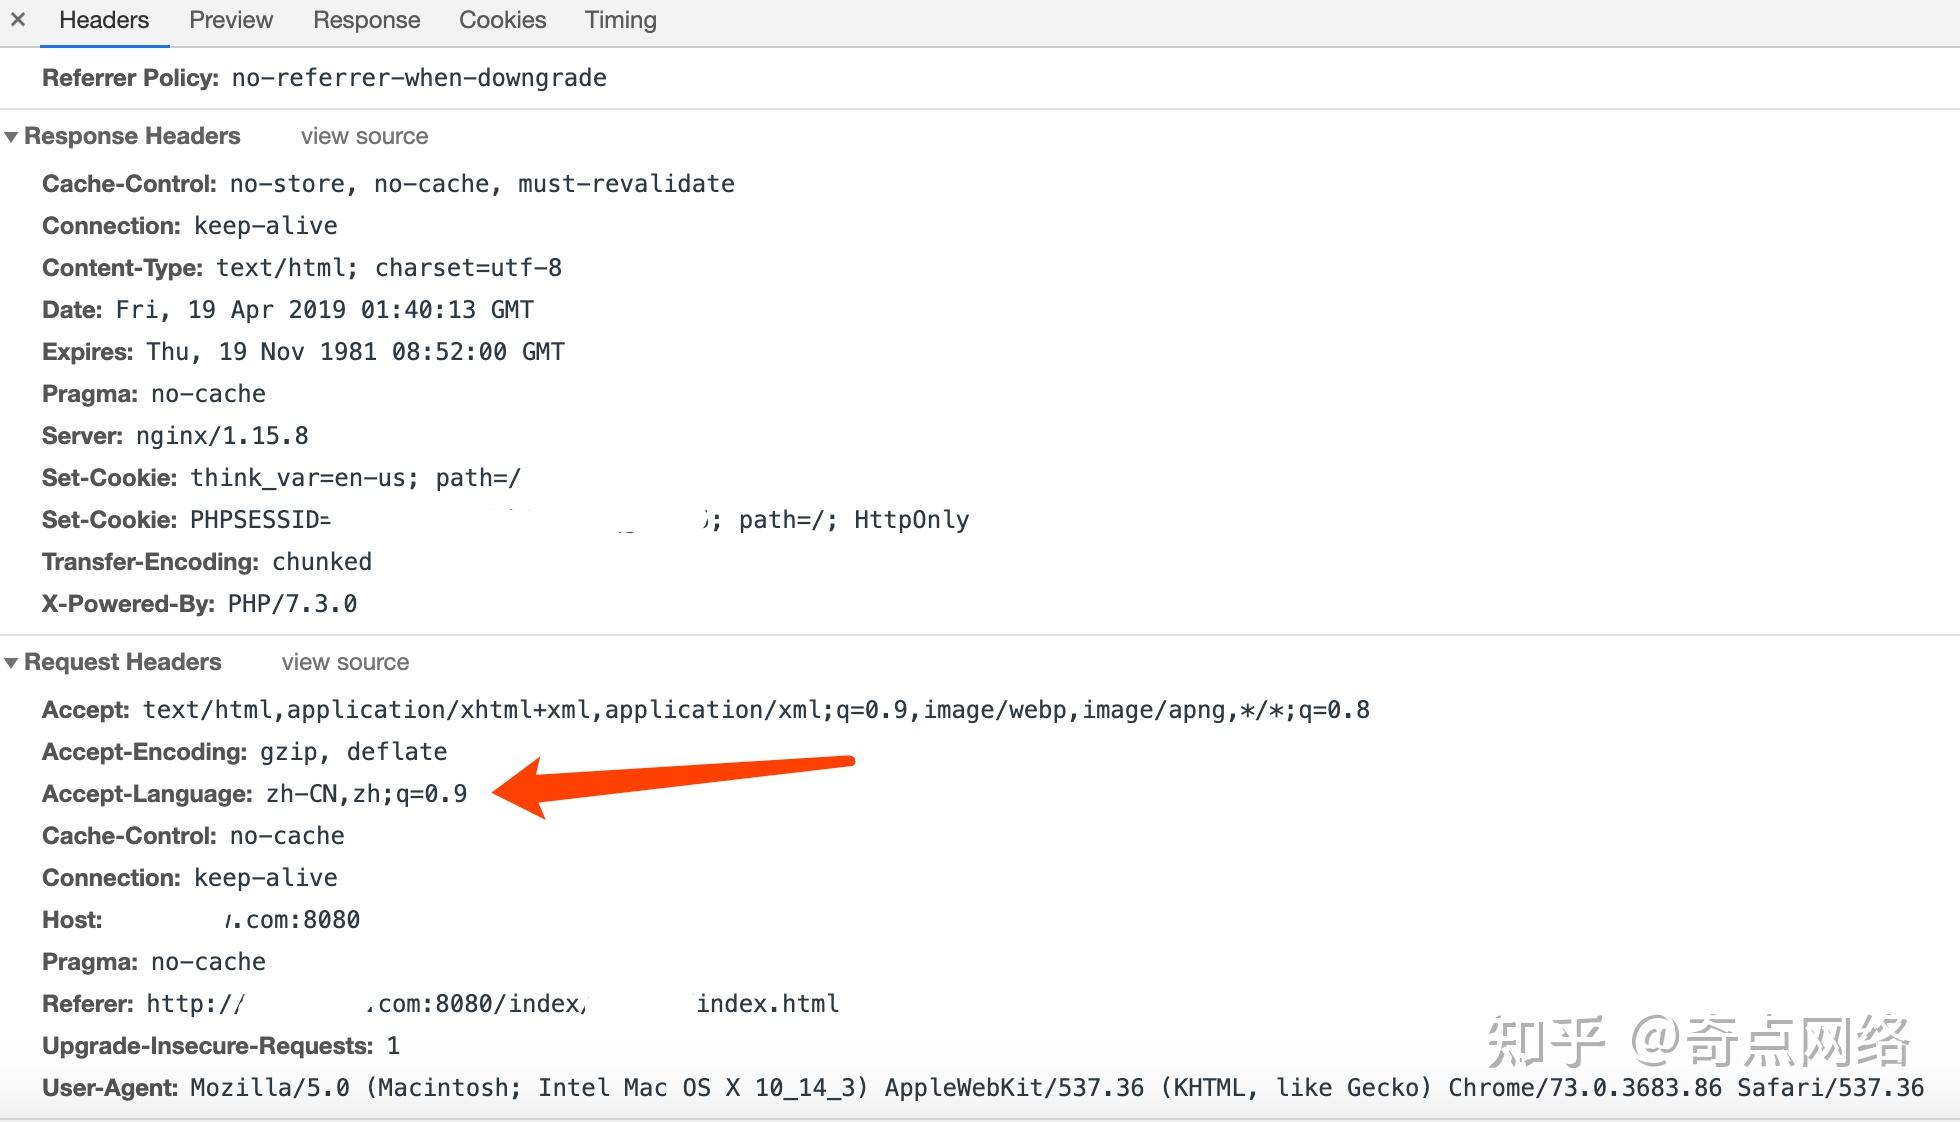Select the Headers tab
The image size is (1960, 1122).
pos(104,20)
